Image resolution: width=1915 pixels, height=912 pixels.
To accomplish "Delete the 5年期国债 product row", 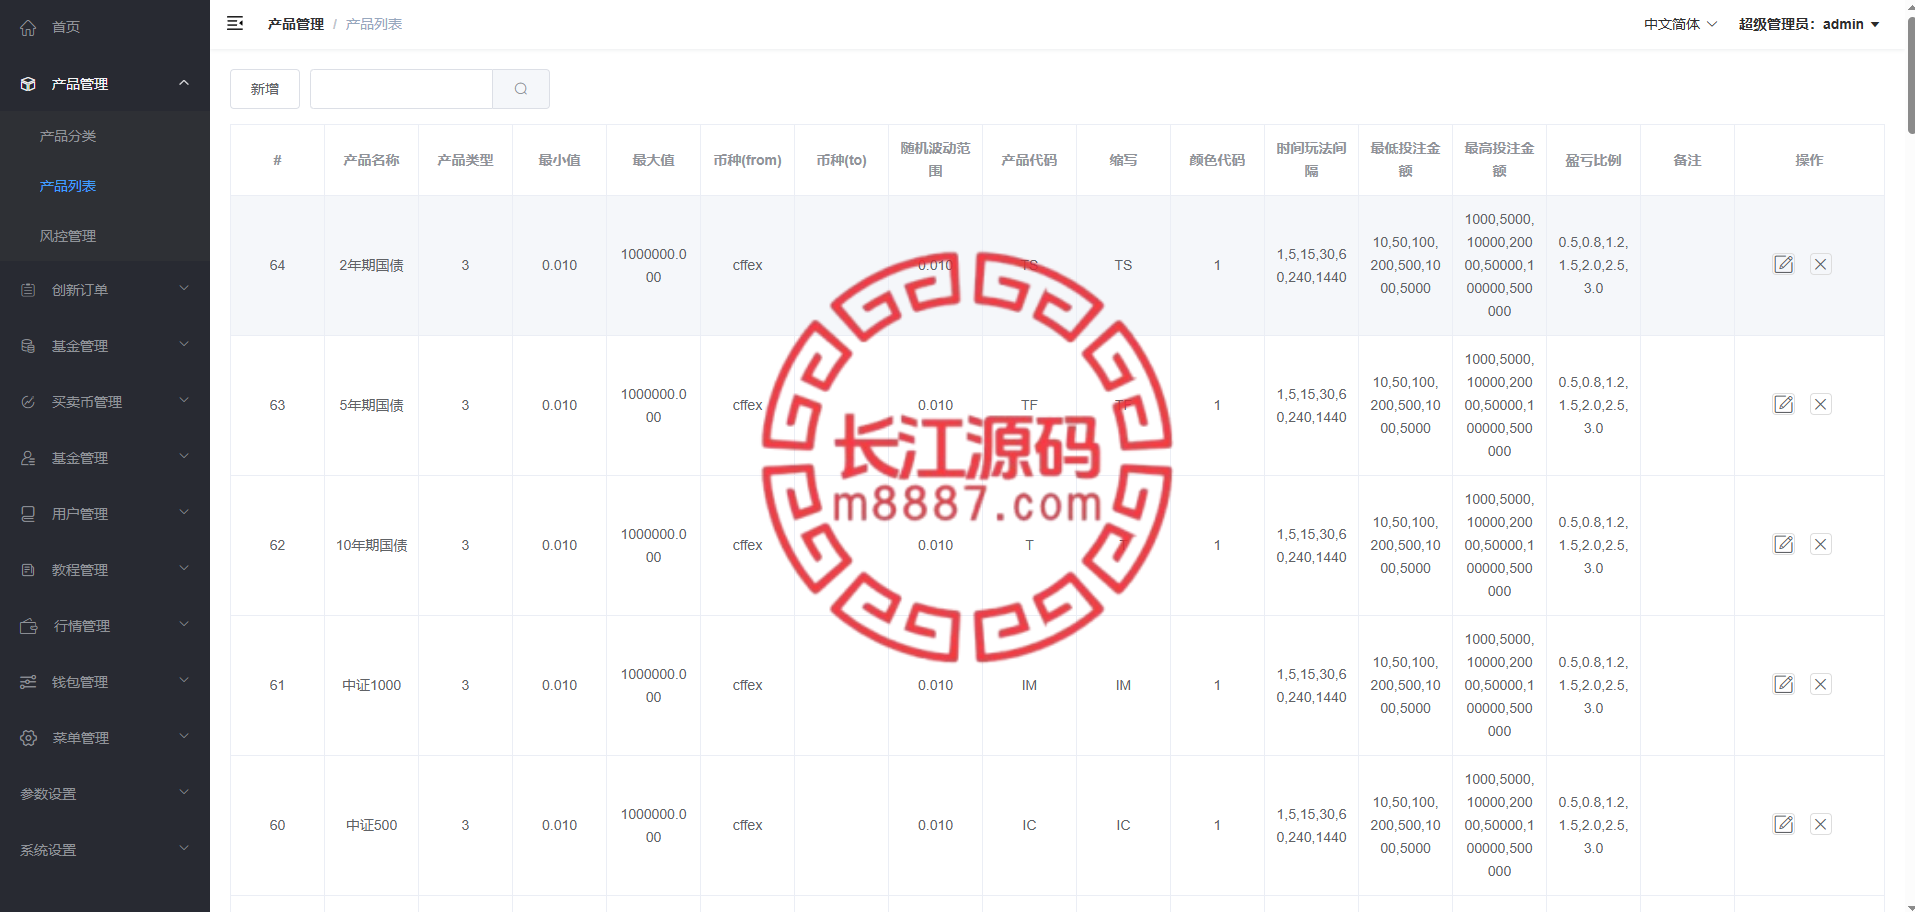I will 1821,404.
